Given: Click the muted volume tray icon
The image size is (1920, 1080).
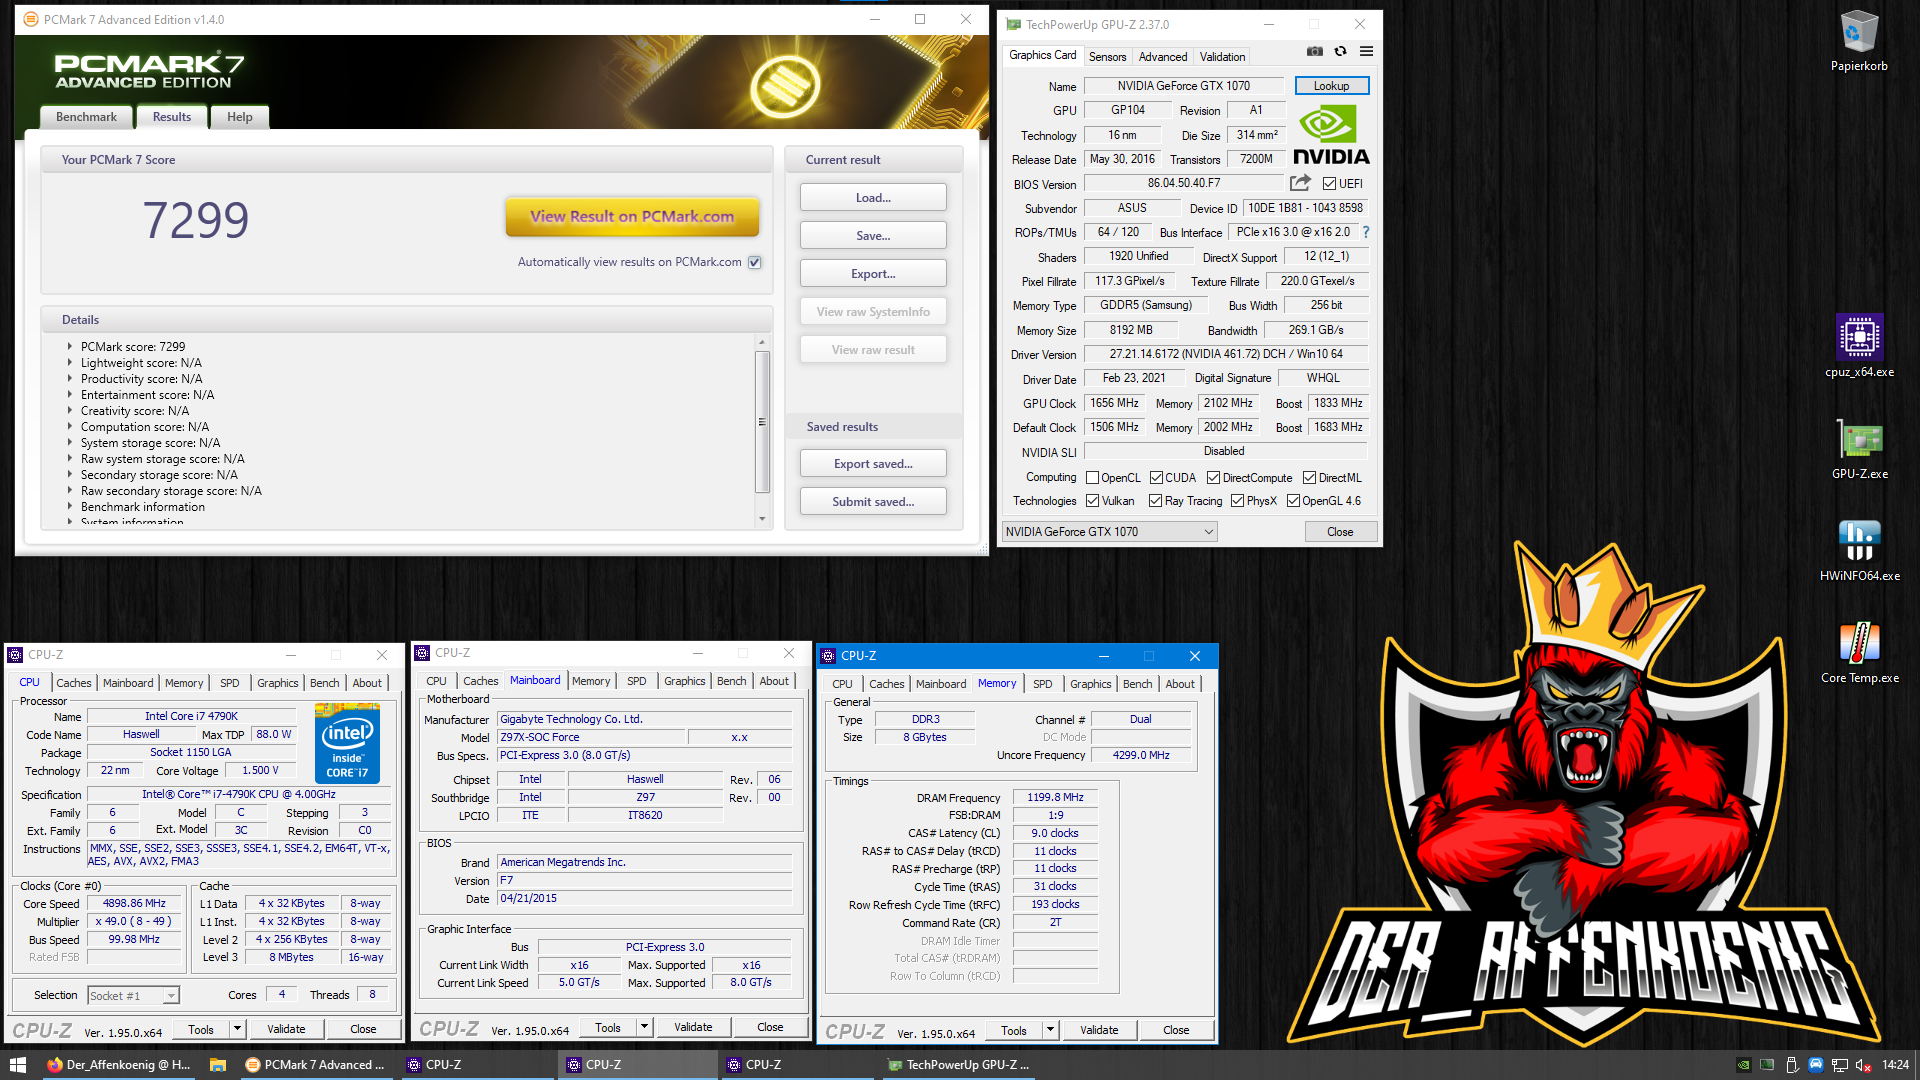Looking at the screenshot, I should pos(1863,1065).
